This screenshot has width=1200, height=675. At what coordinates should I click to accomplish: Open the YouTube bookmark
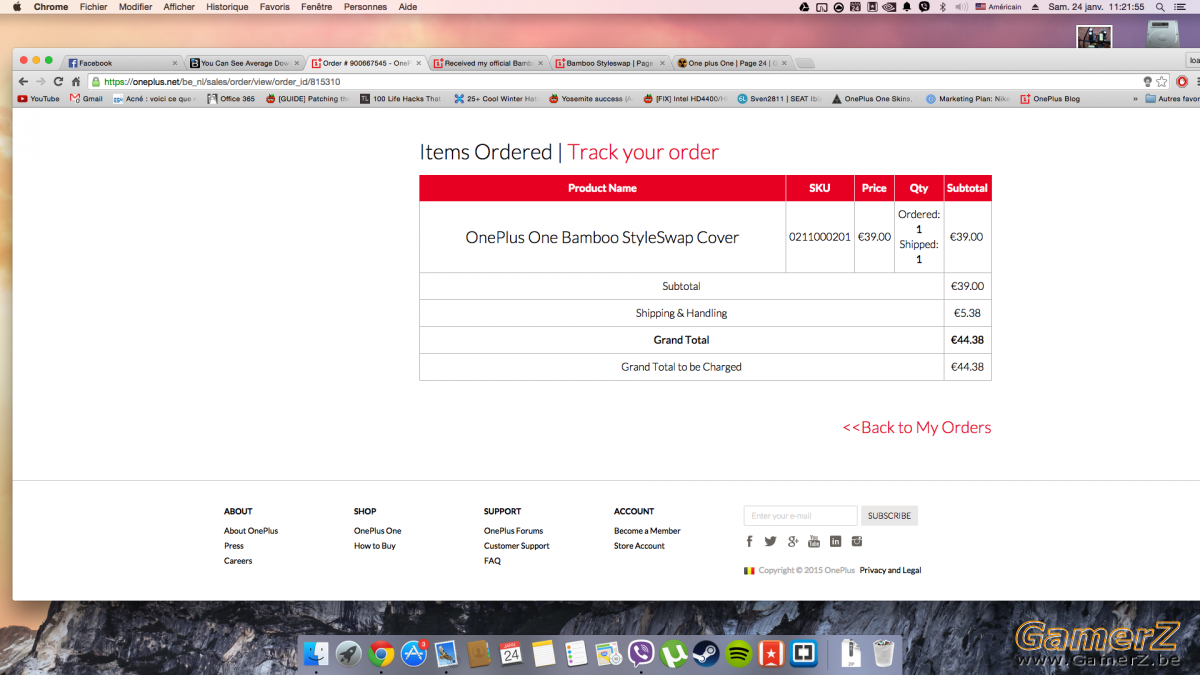click(39, 99)
